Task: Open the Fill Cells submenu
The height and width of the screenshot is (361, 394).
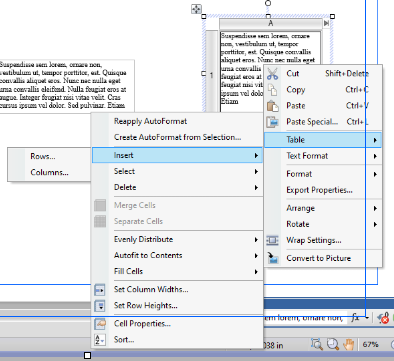Action: point(177,271)
